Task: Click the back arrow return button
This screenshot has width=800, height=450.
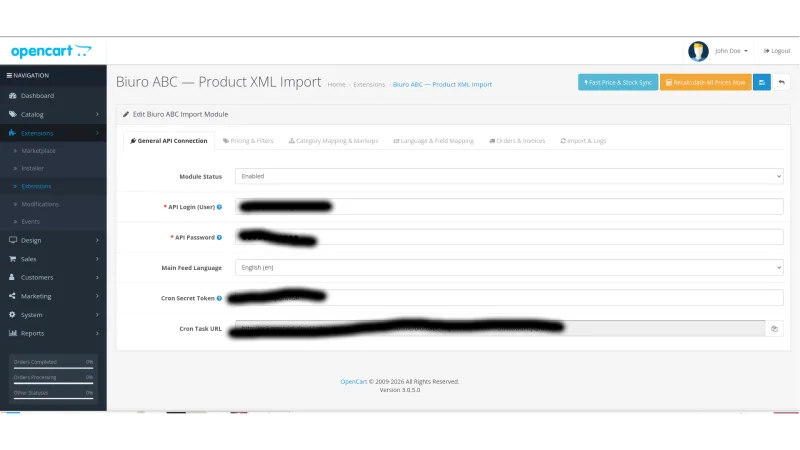Action: pos(781,82)
